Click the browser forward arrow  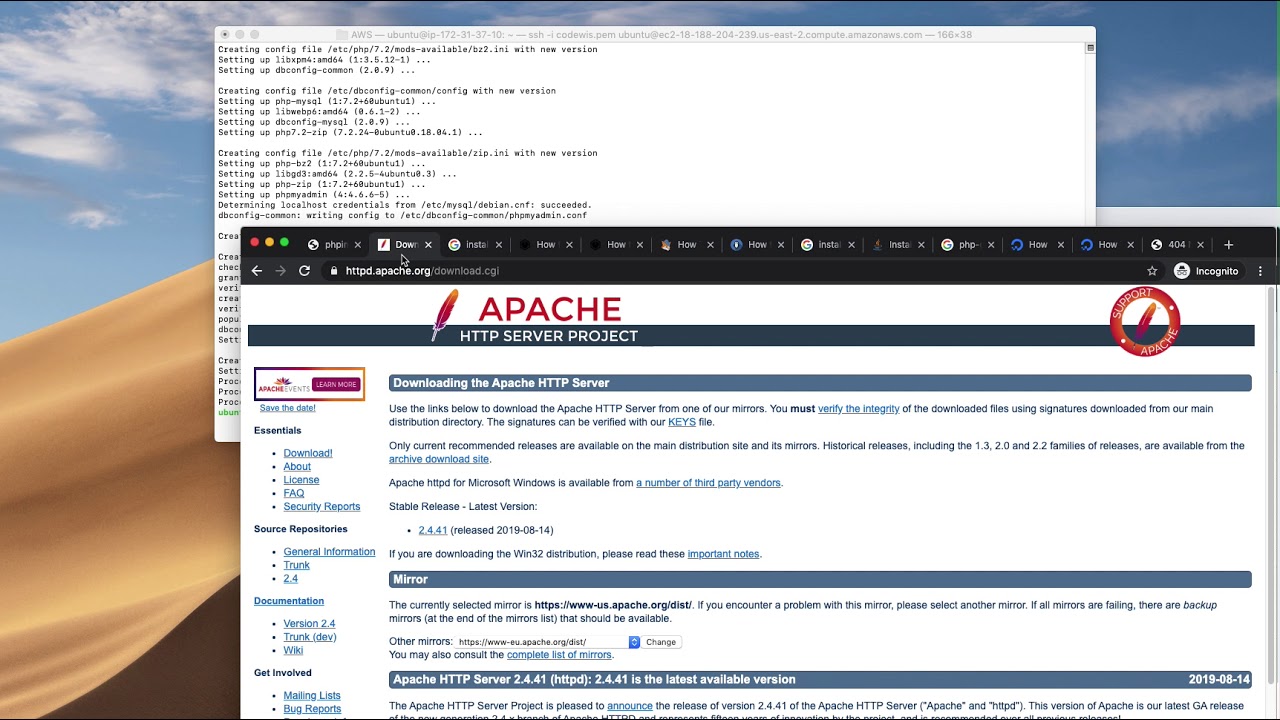[x=281, y=271]
